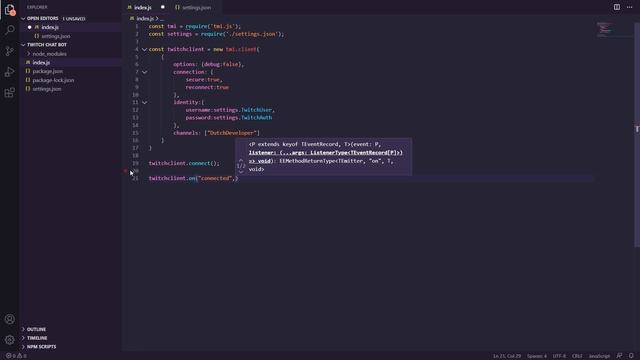This screenshot has height=360, width=640.
Task: Change line endings via CRLF status entry
Action: (x=577, y=356)
